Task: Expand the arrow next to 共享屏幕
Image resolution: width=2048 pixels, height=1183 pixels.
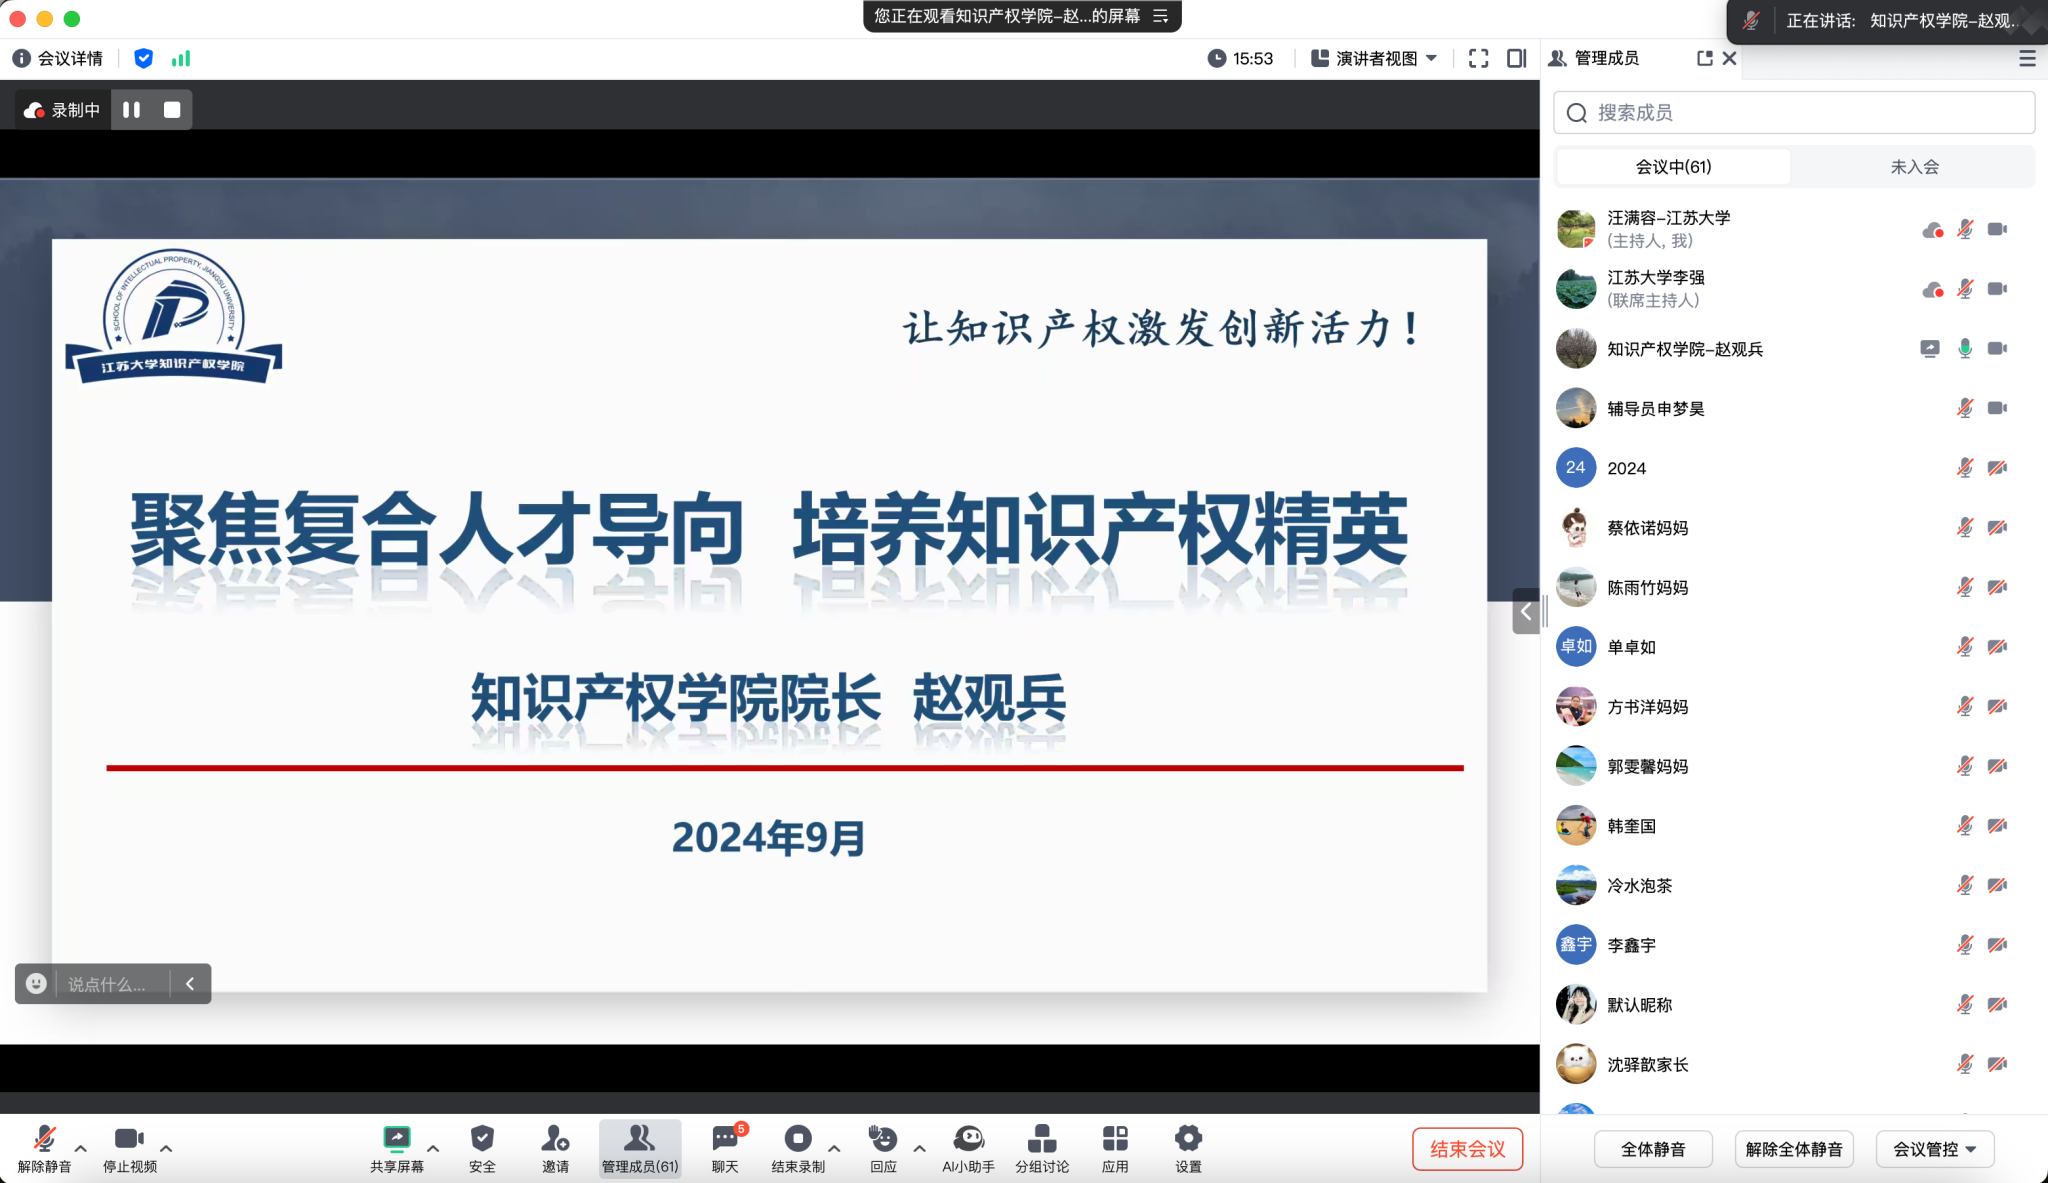Action: [433, 1149]
